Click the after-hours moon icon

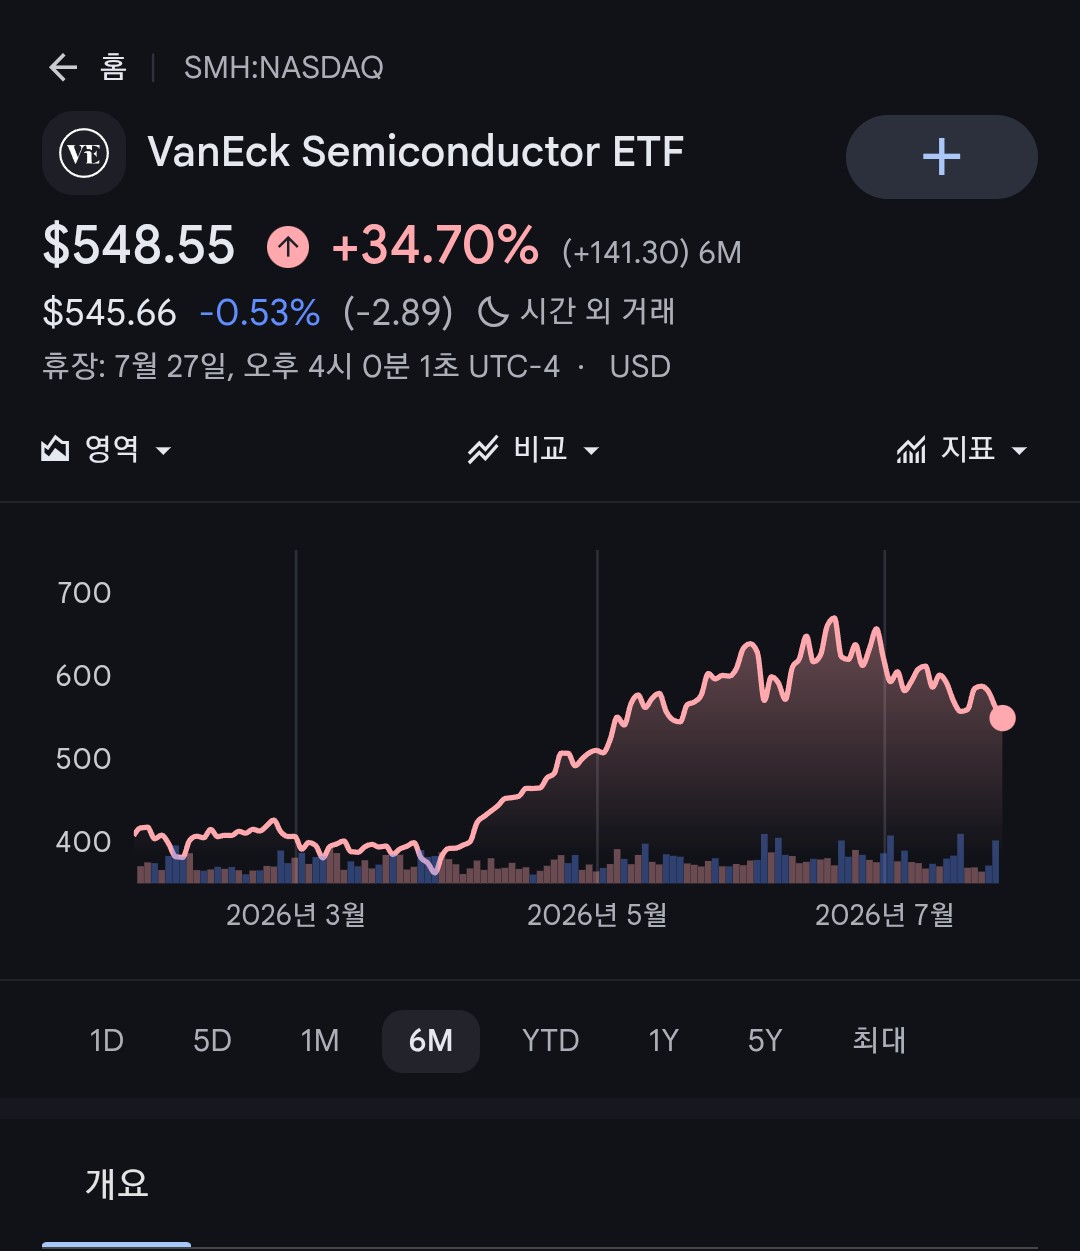pos(493,312)
